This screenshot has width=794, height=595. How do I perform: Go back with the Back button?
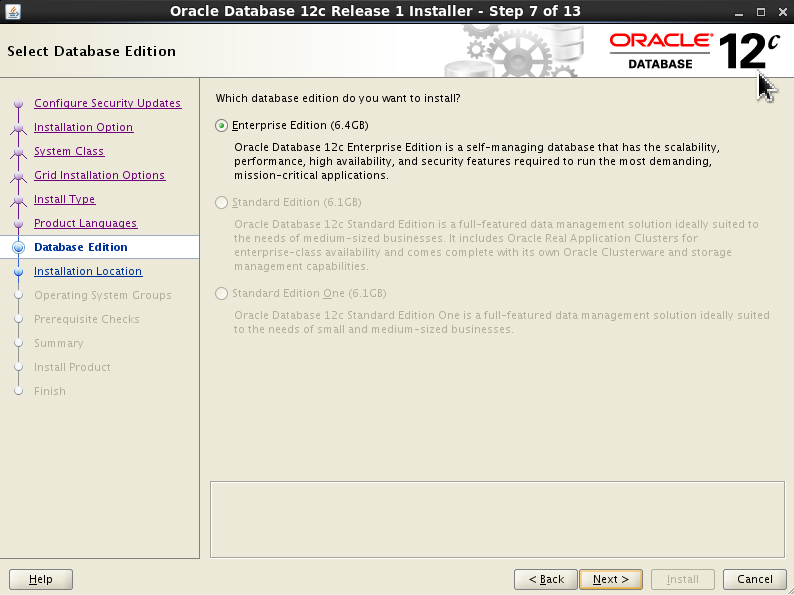546,579
